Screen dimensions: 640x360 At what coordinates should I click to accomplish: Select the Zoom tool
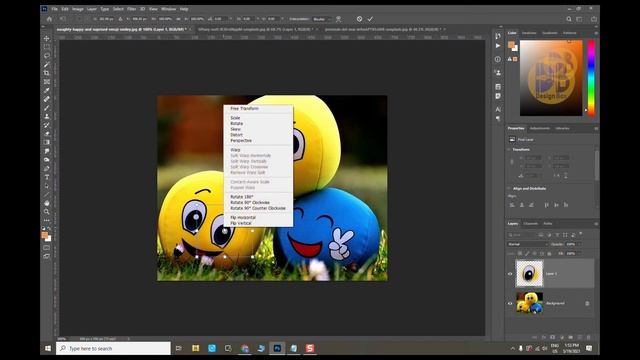(47, 211)
